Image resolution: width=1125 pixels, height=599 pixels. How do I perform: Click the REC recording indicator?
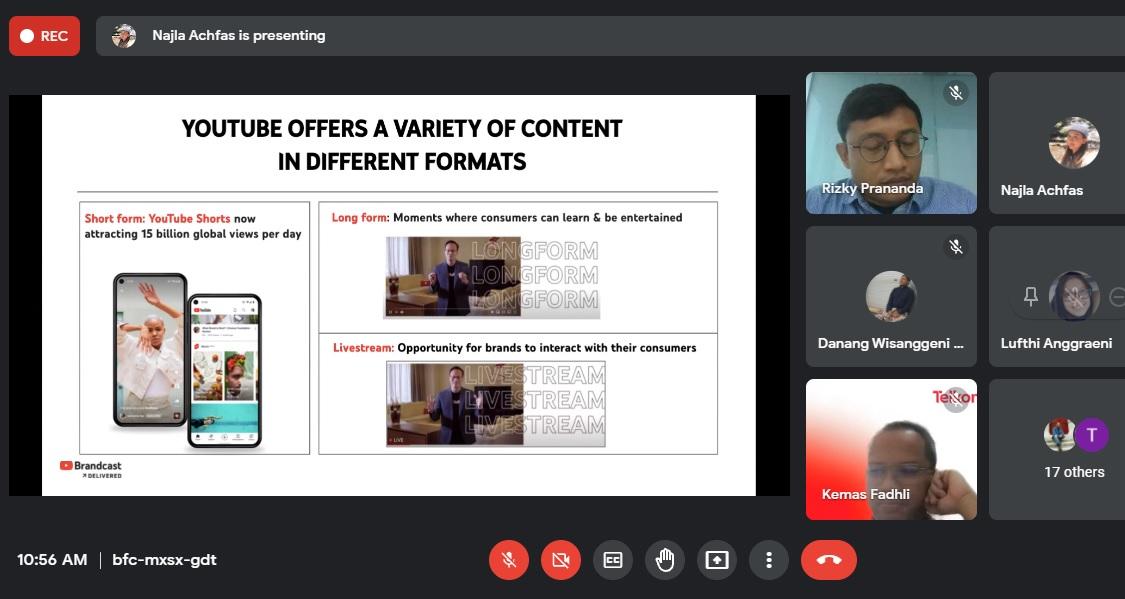click(x=44, y=36)
